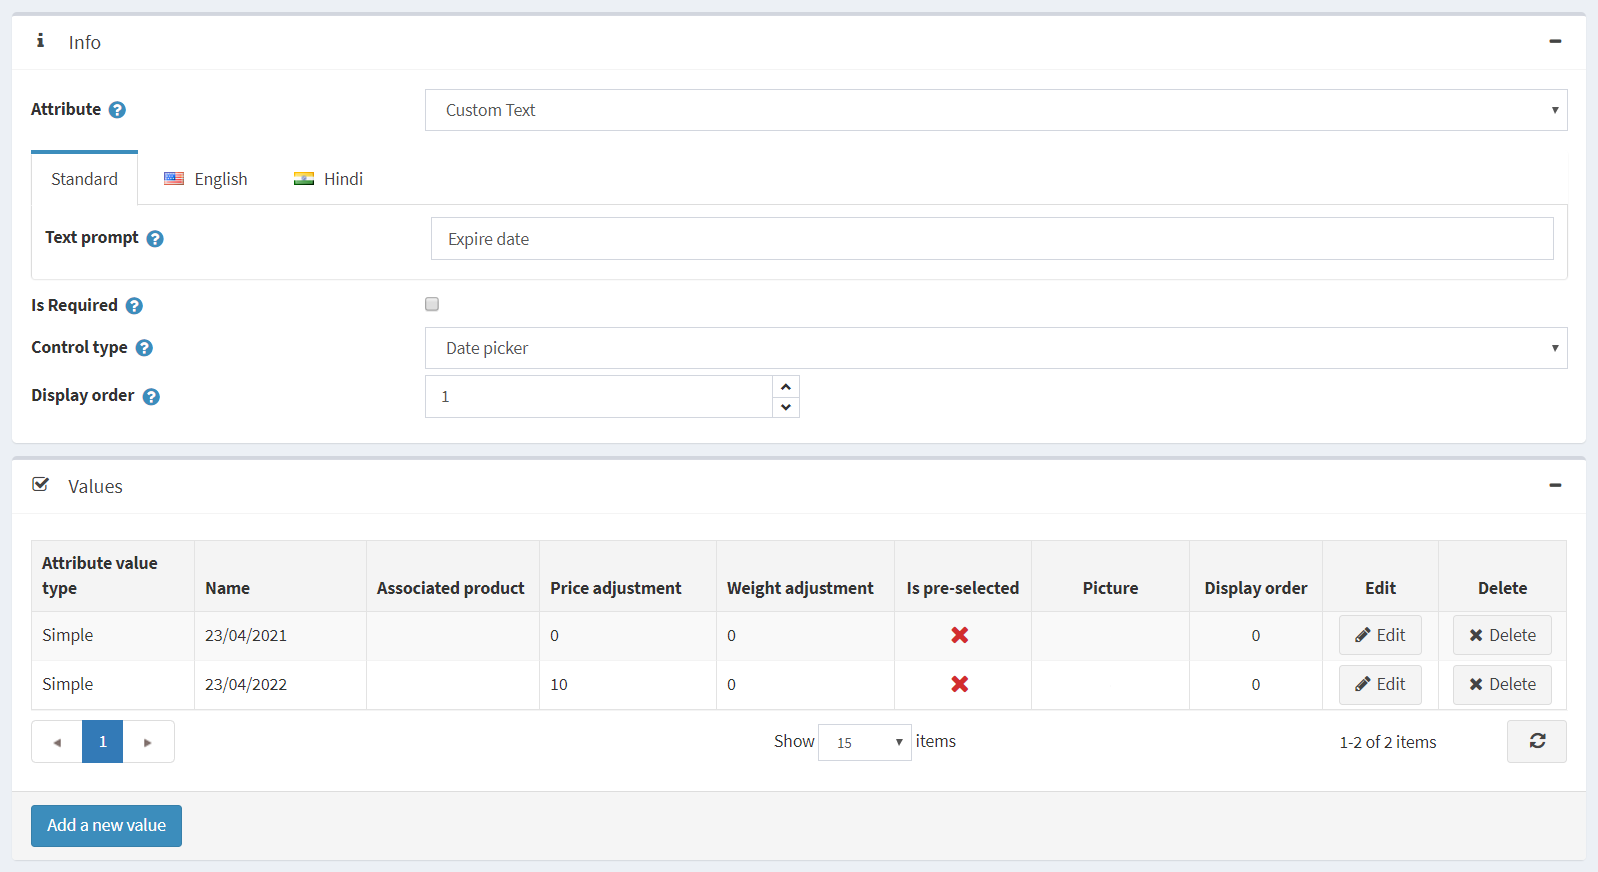The image size is (1598, 872).
Task: Click the refresh icon in the values grid
Action: pos(1537,741)
